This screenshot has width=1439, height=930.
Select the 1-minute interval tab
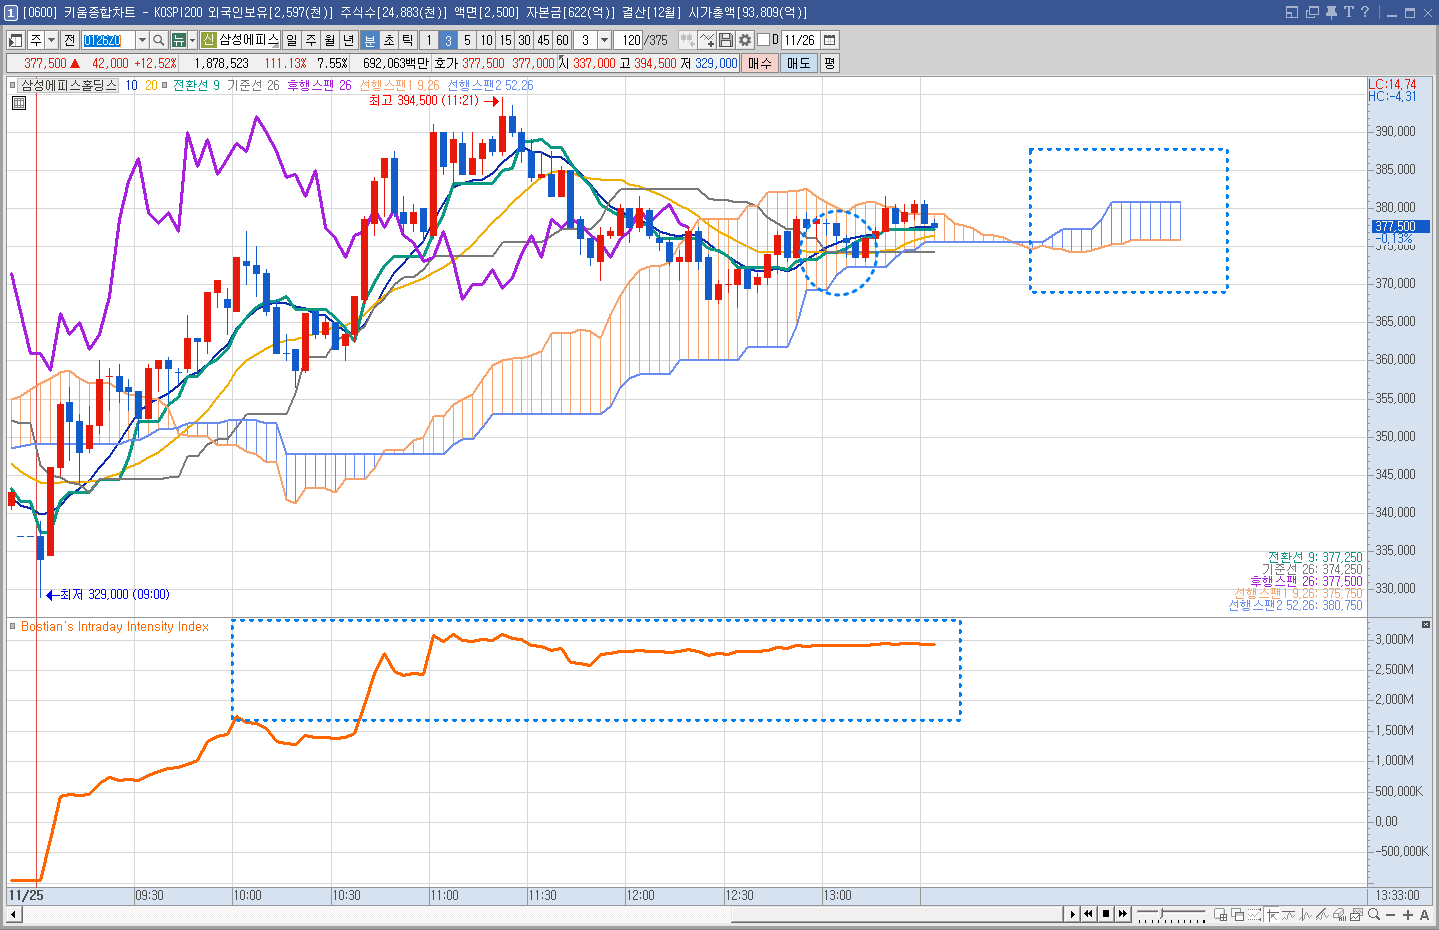428,40
